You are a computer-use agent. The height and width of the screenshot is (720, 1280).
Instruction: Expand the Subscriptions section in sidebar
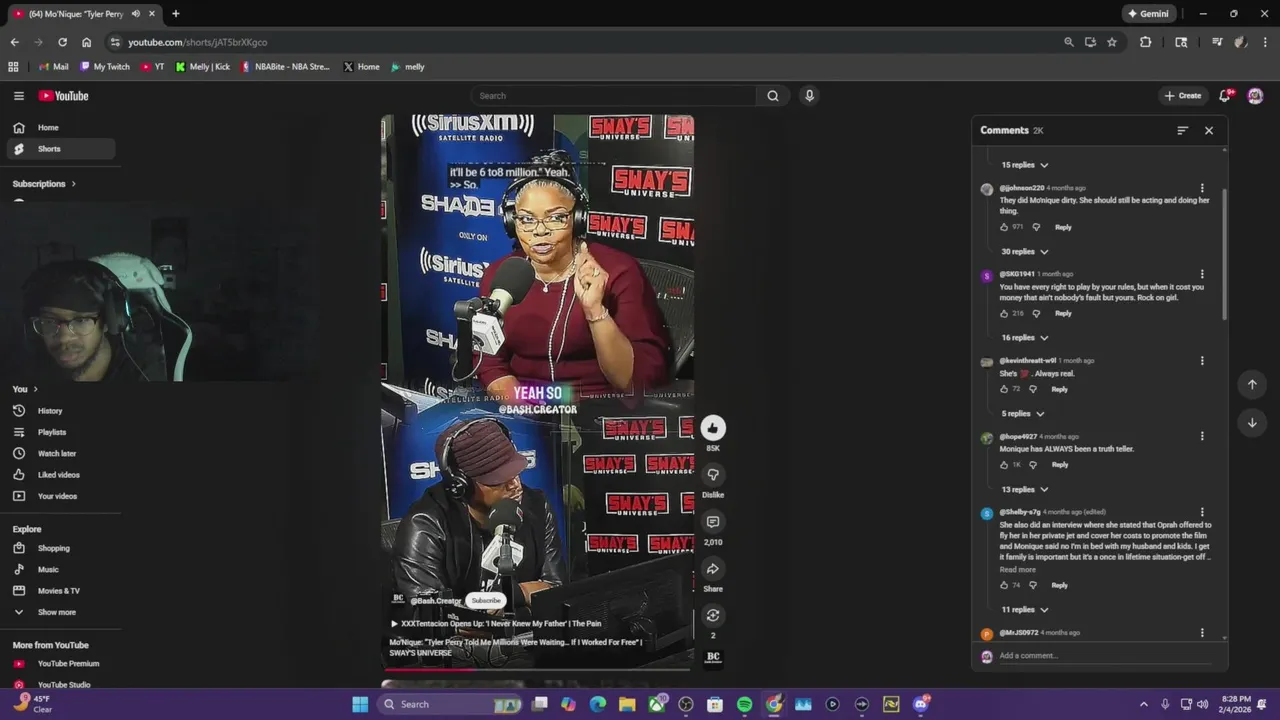(x=44, y=184)
